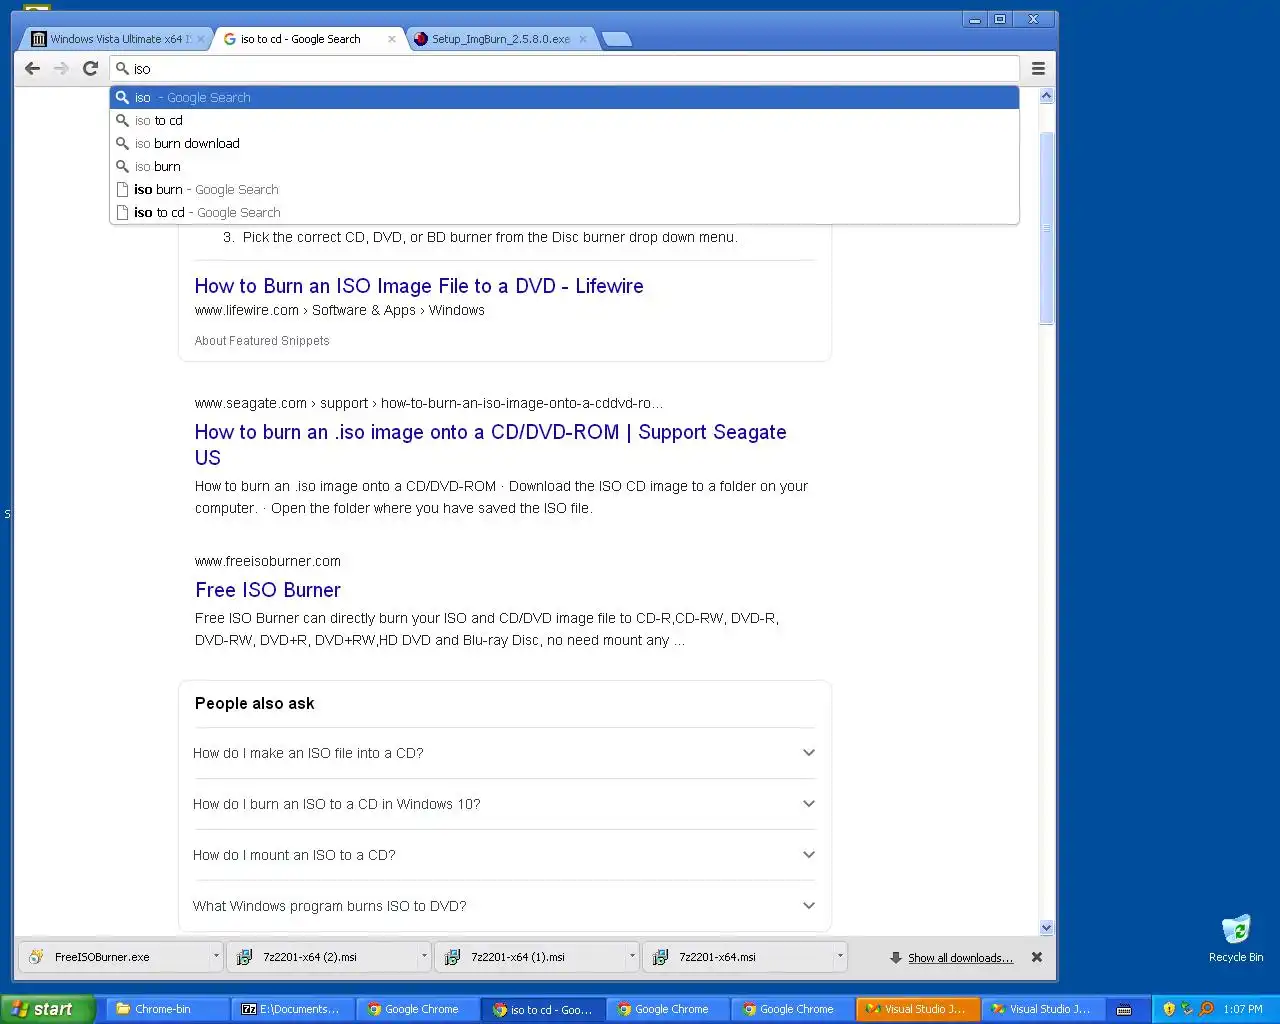Click the address bar containing iso

tap(565, 68)
